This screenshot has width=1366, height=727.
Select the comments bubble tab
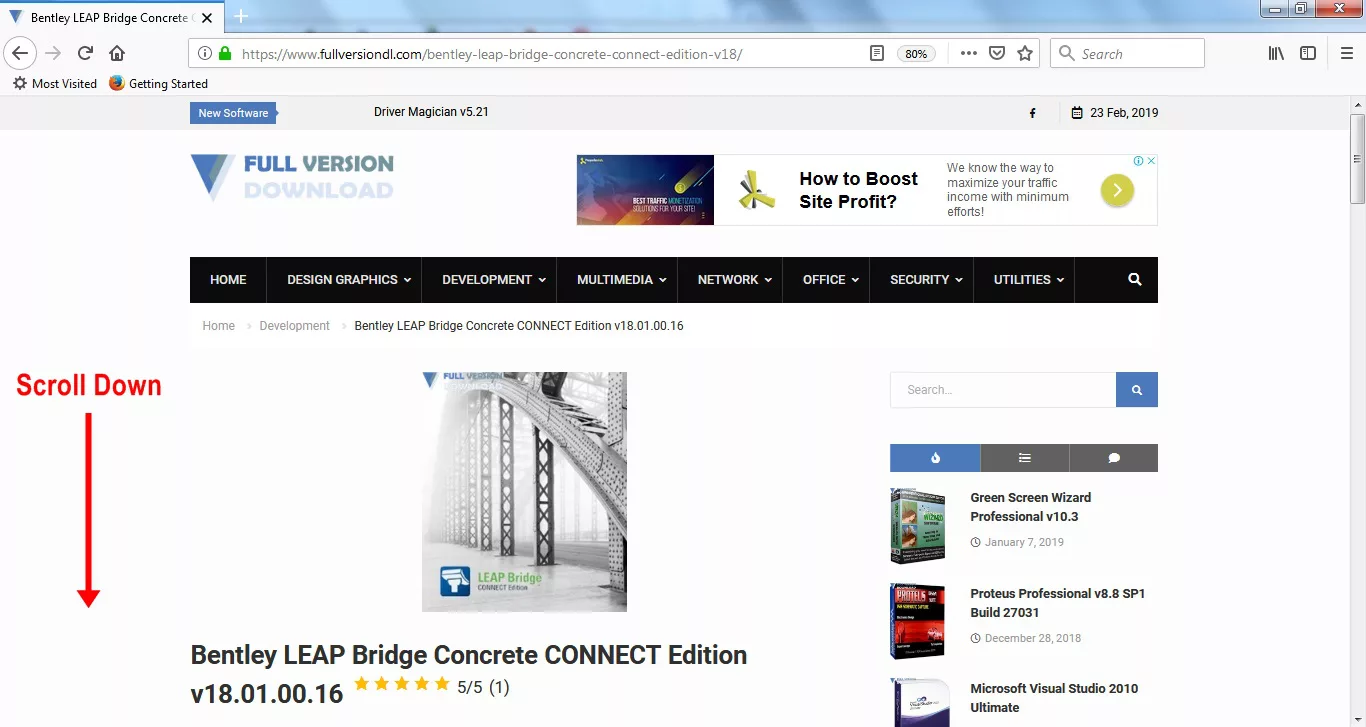(x=1114, y=458)
